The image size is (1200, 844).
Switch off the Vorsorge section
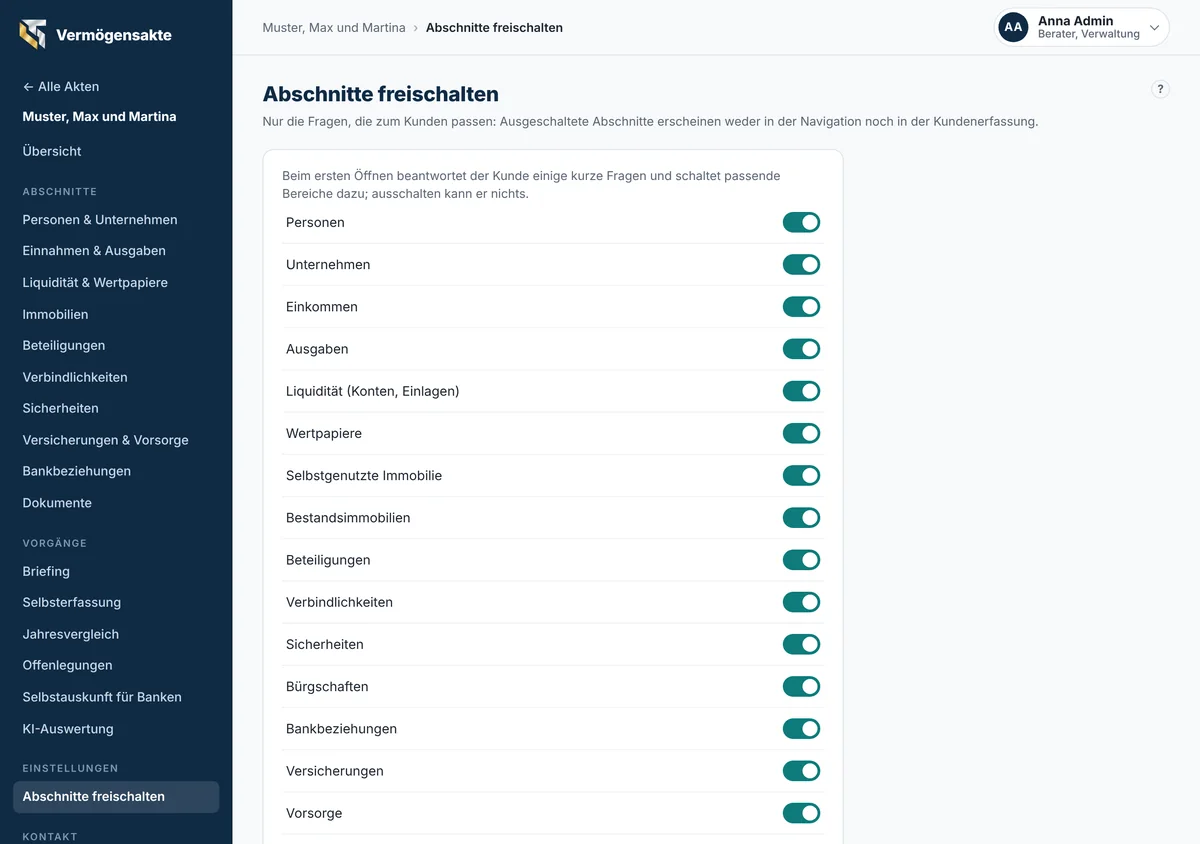tap(801, 813)
